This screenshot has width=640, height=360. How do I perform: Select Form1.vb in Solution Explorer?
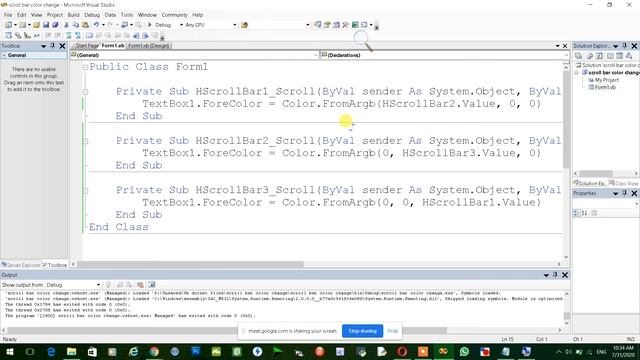(x=604, y=87)
